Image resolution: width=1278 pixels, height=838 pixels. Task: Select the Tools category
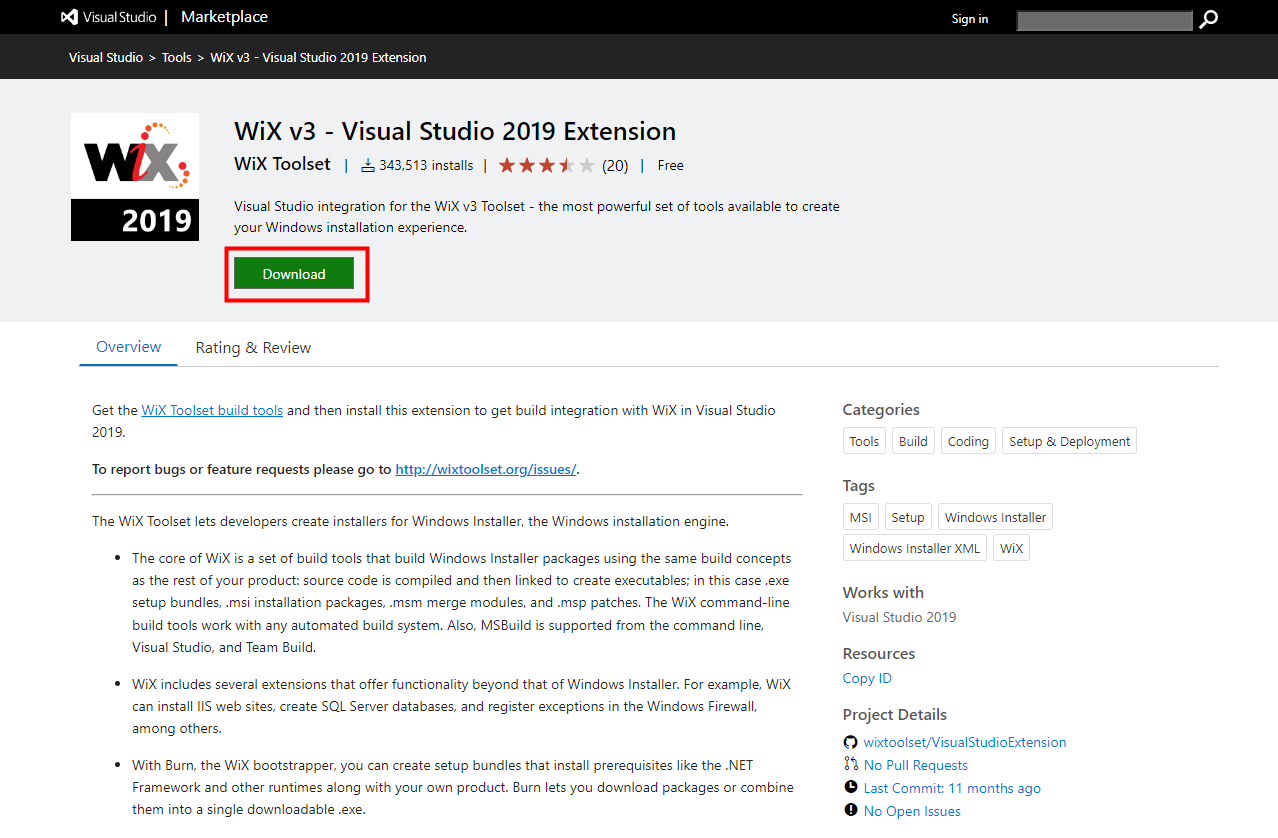tap(864, 441)
